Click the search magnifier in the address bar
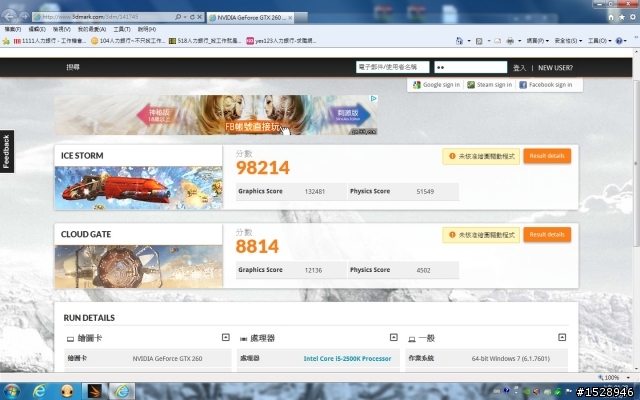The height and width of the screenshot is (400, 640). tap(178, 17)
